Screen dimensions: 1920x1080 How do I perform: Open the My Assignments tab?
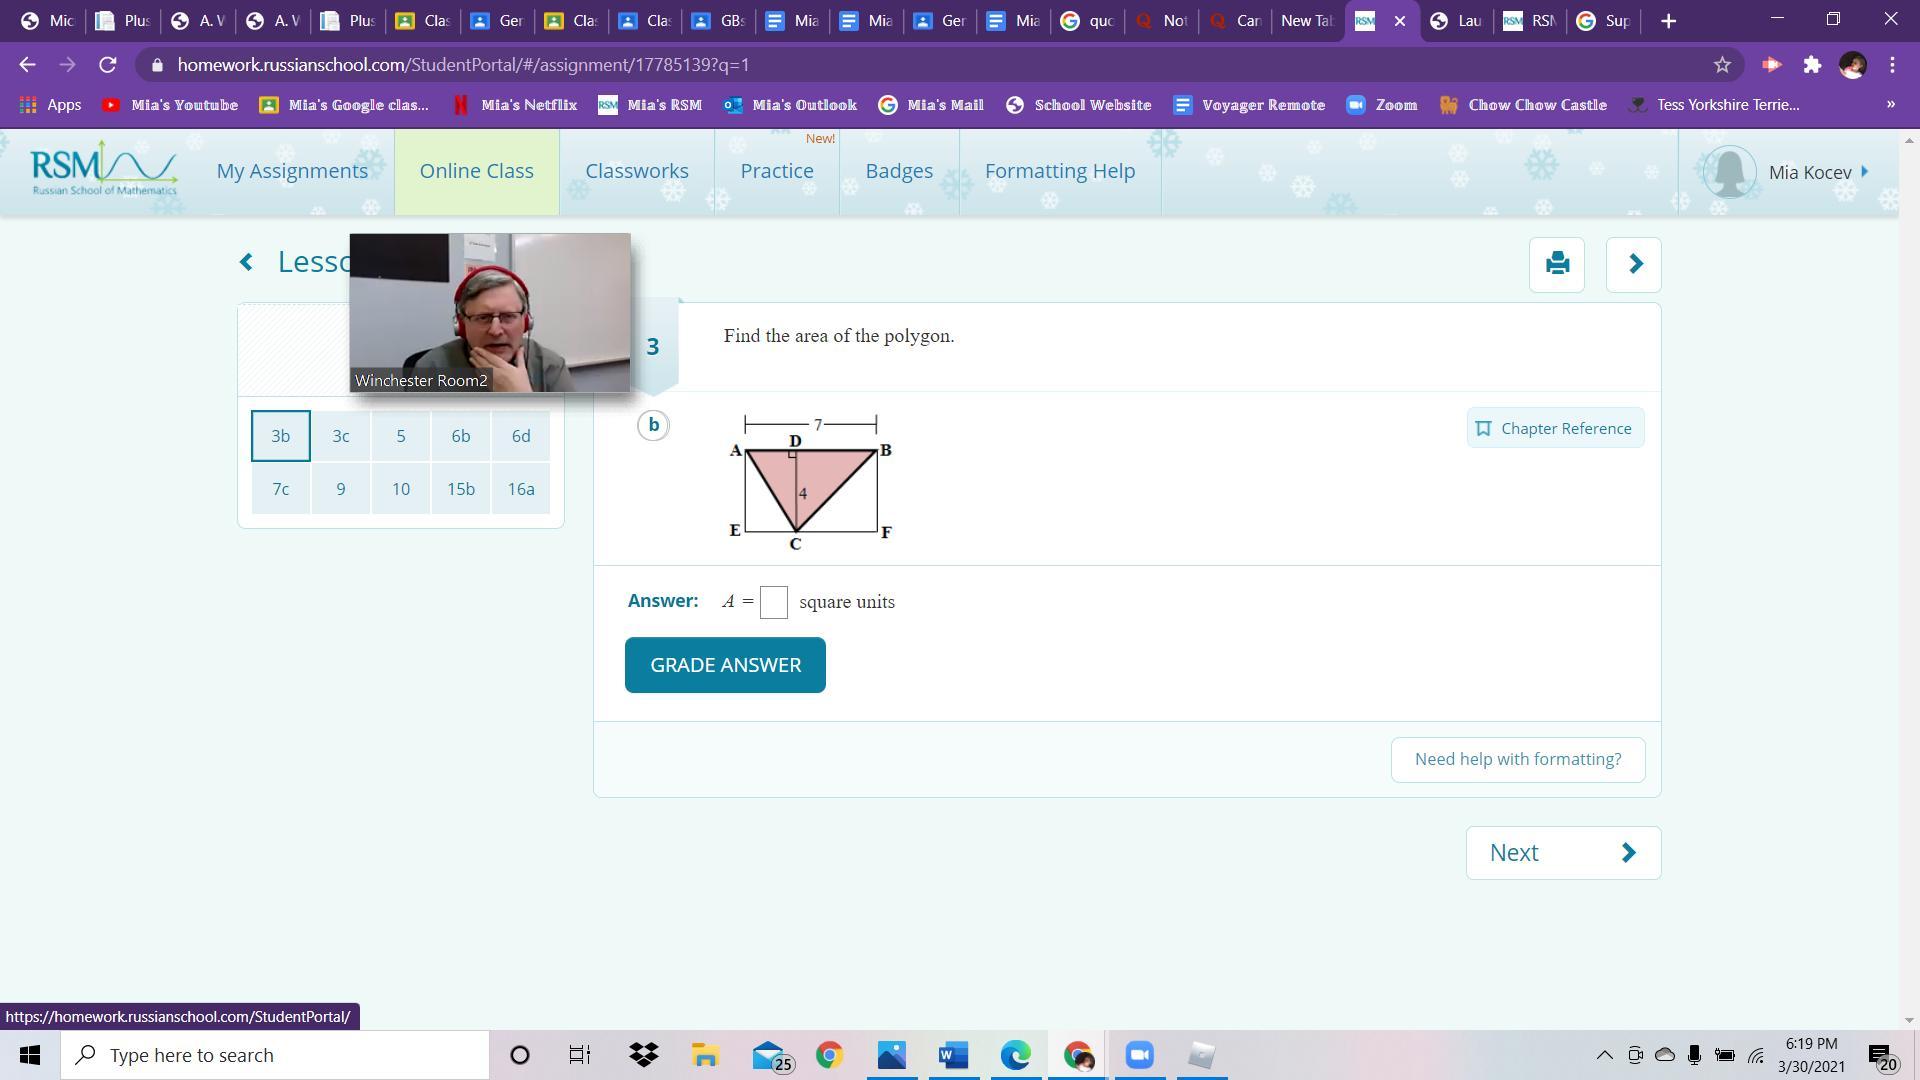(292, 171)
